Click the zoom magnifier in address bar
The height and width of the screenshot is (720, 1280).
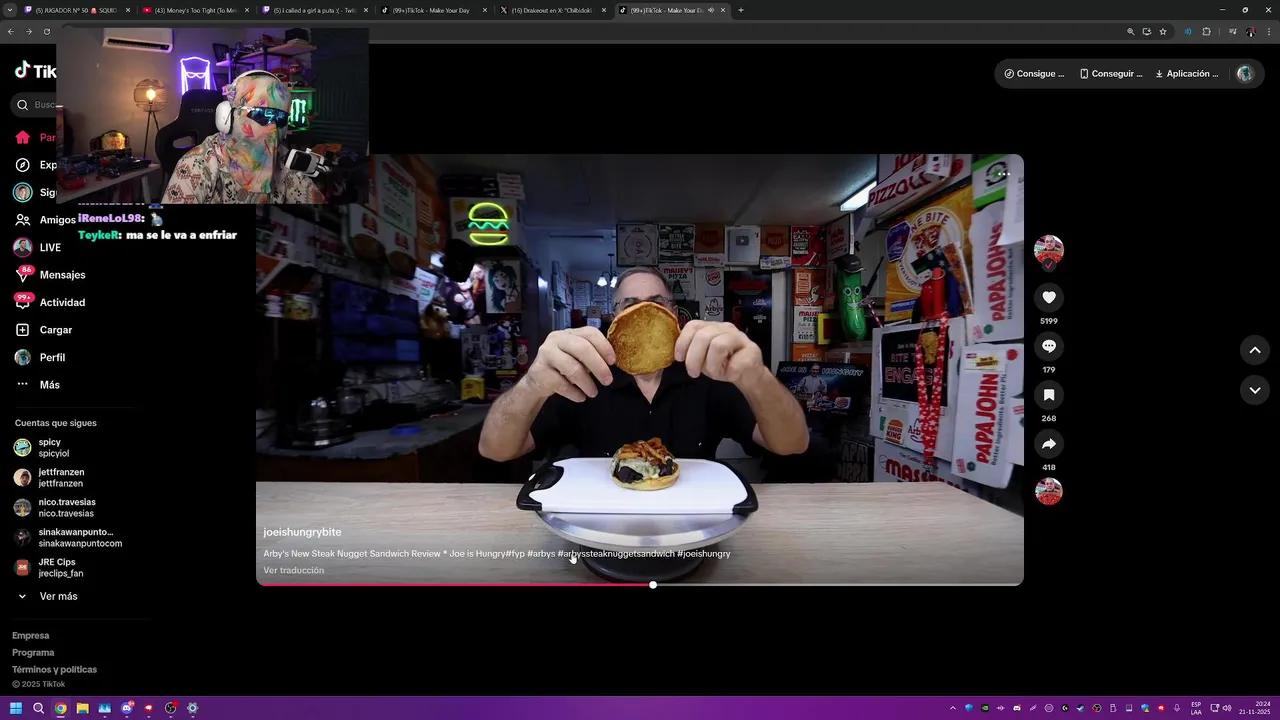pyautogui.click(x=1131, y=31)
